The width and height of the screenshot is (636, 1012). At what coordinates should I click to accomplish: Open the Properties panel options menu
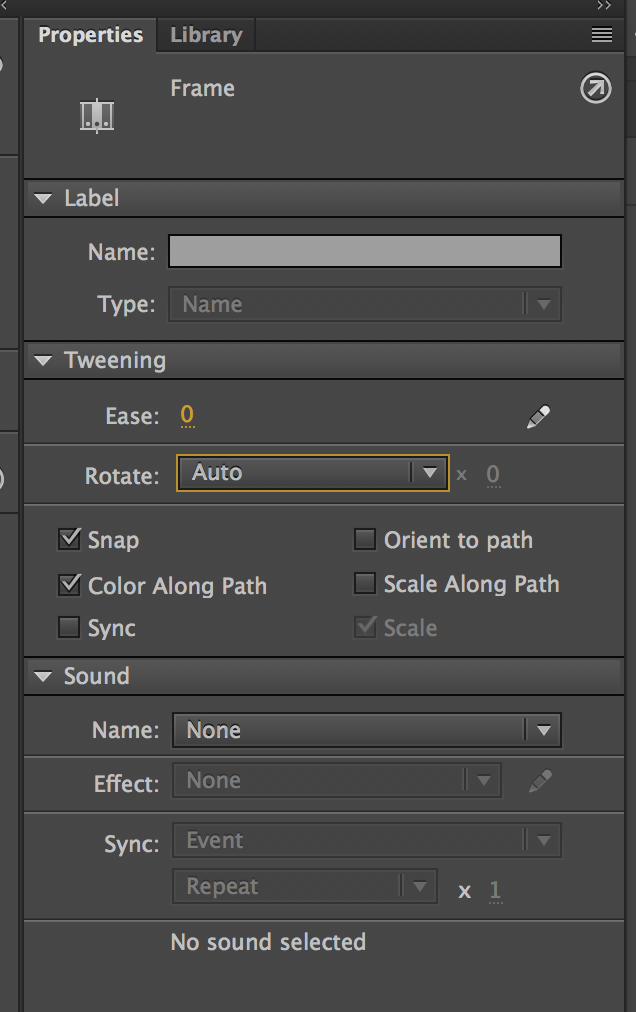[601, 35]
